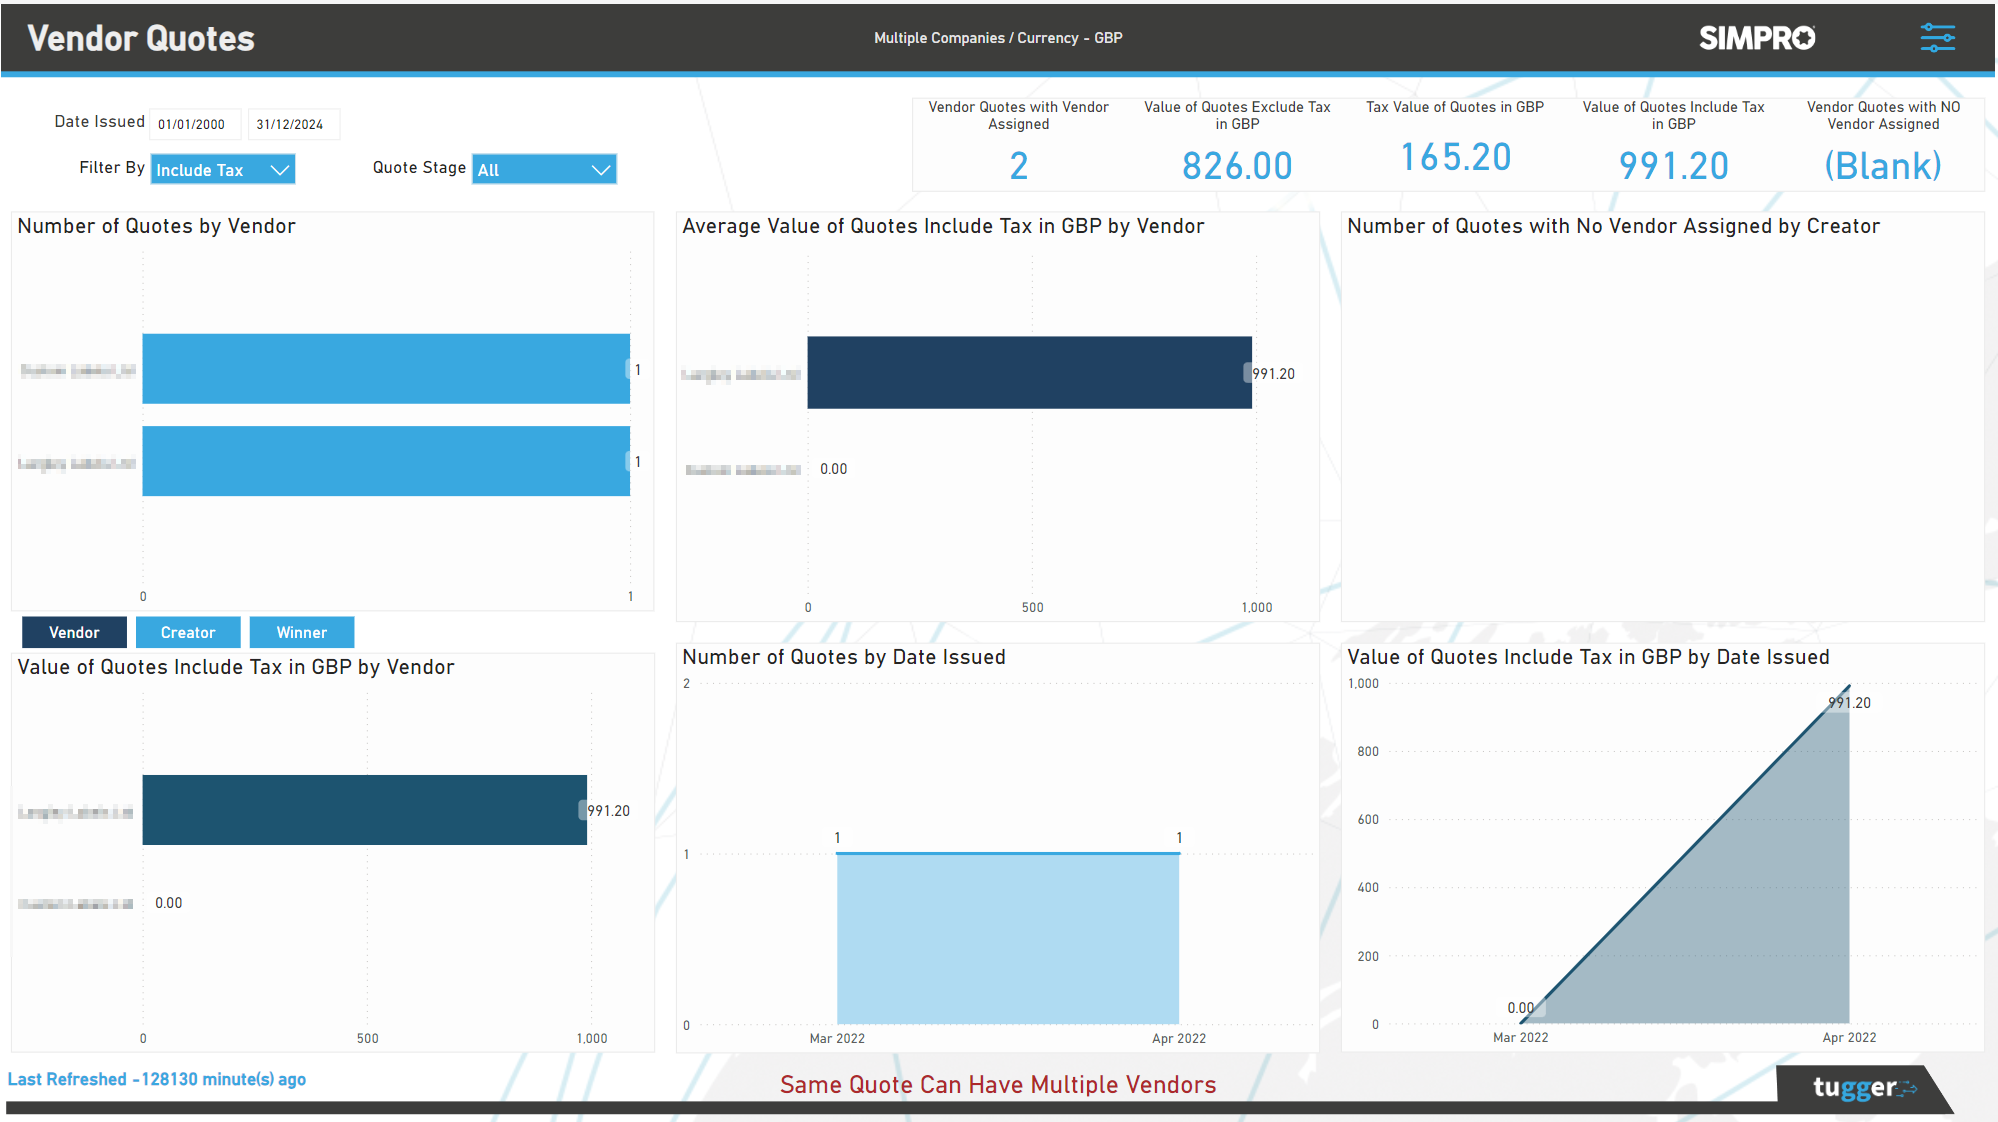Open the filter settings sliders icon
1998x1122 pixels.
pos(1938,37)
